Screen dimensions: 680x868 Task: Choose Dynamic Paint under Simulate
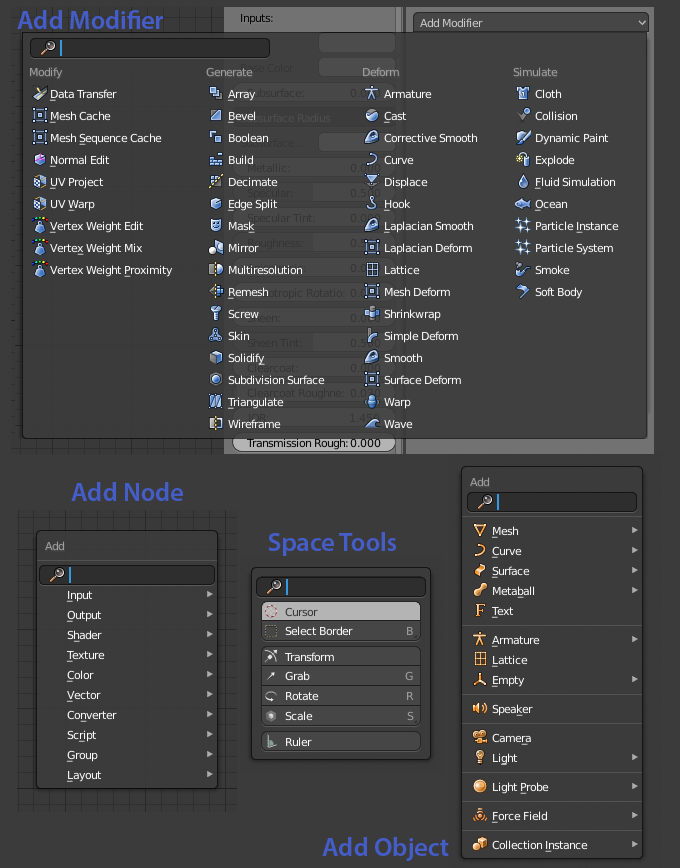pyautogui.click(x=571, y=137)
